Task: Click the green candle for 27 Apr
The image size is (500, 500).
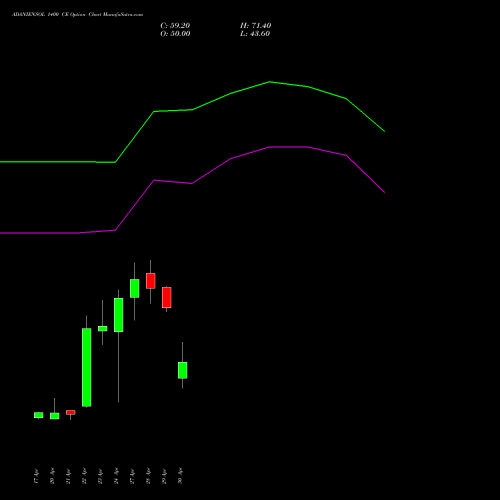Action: coord(135,288)
